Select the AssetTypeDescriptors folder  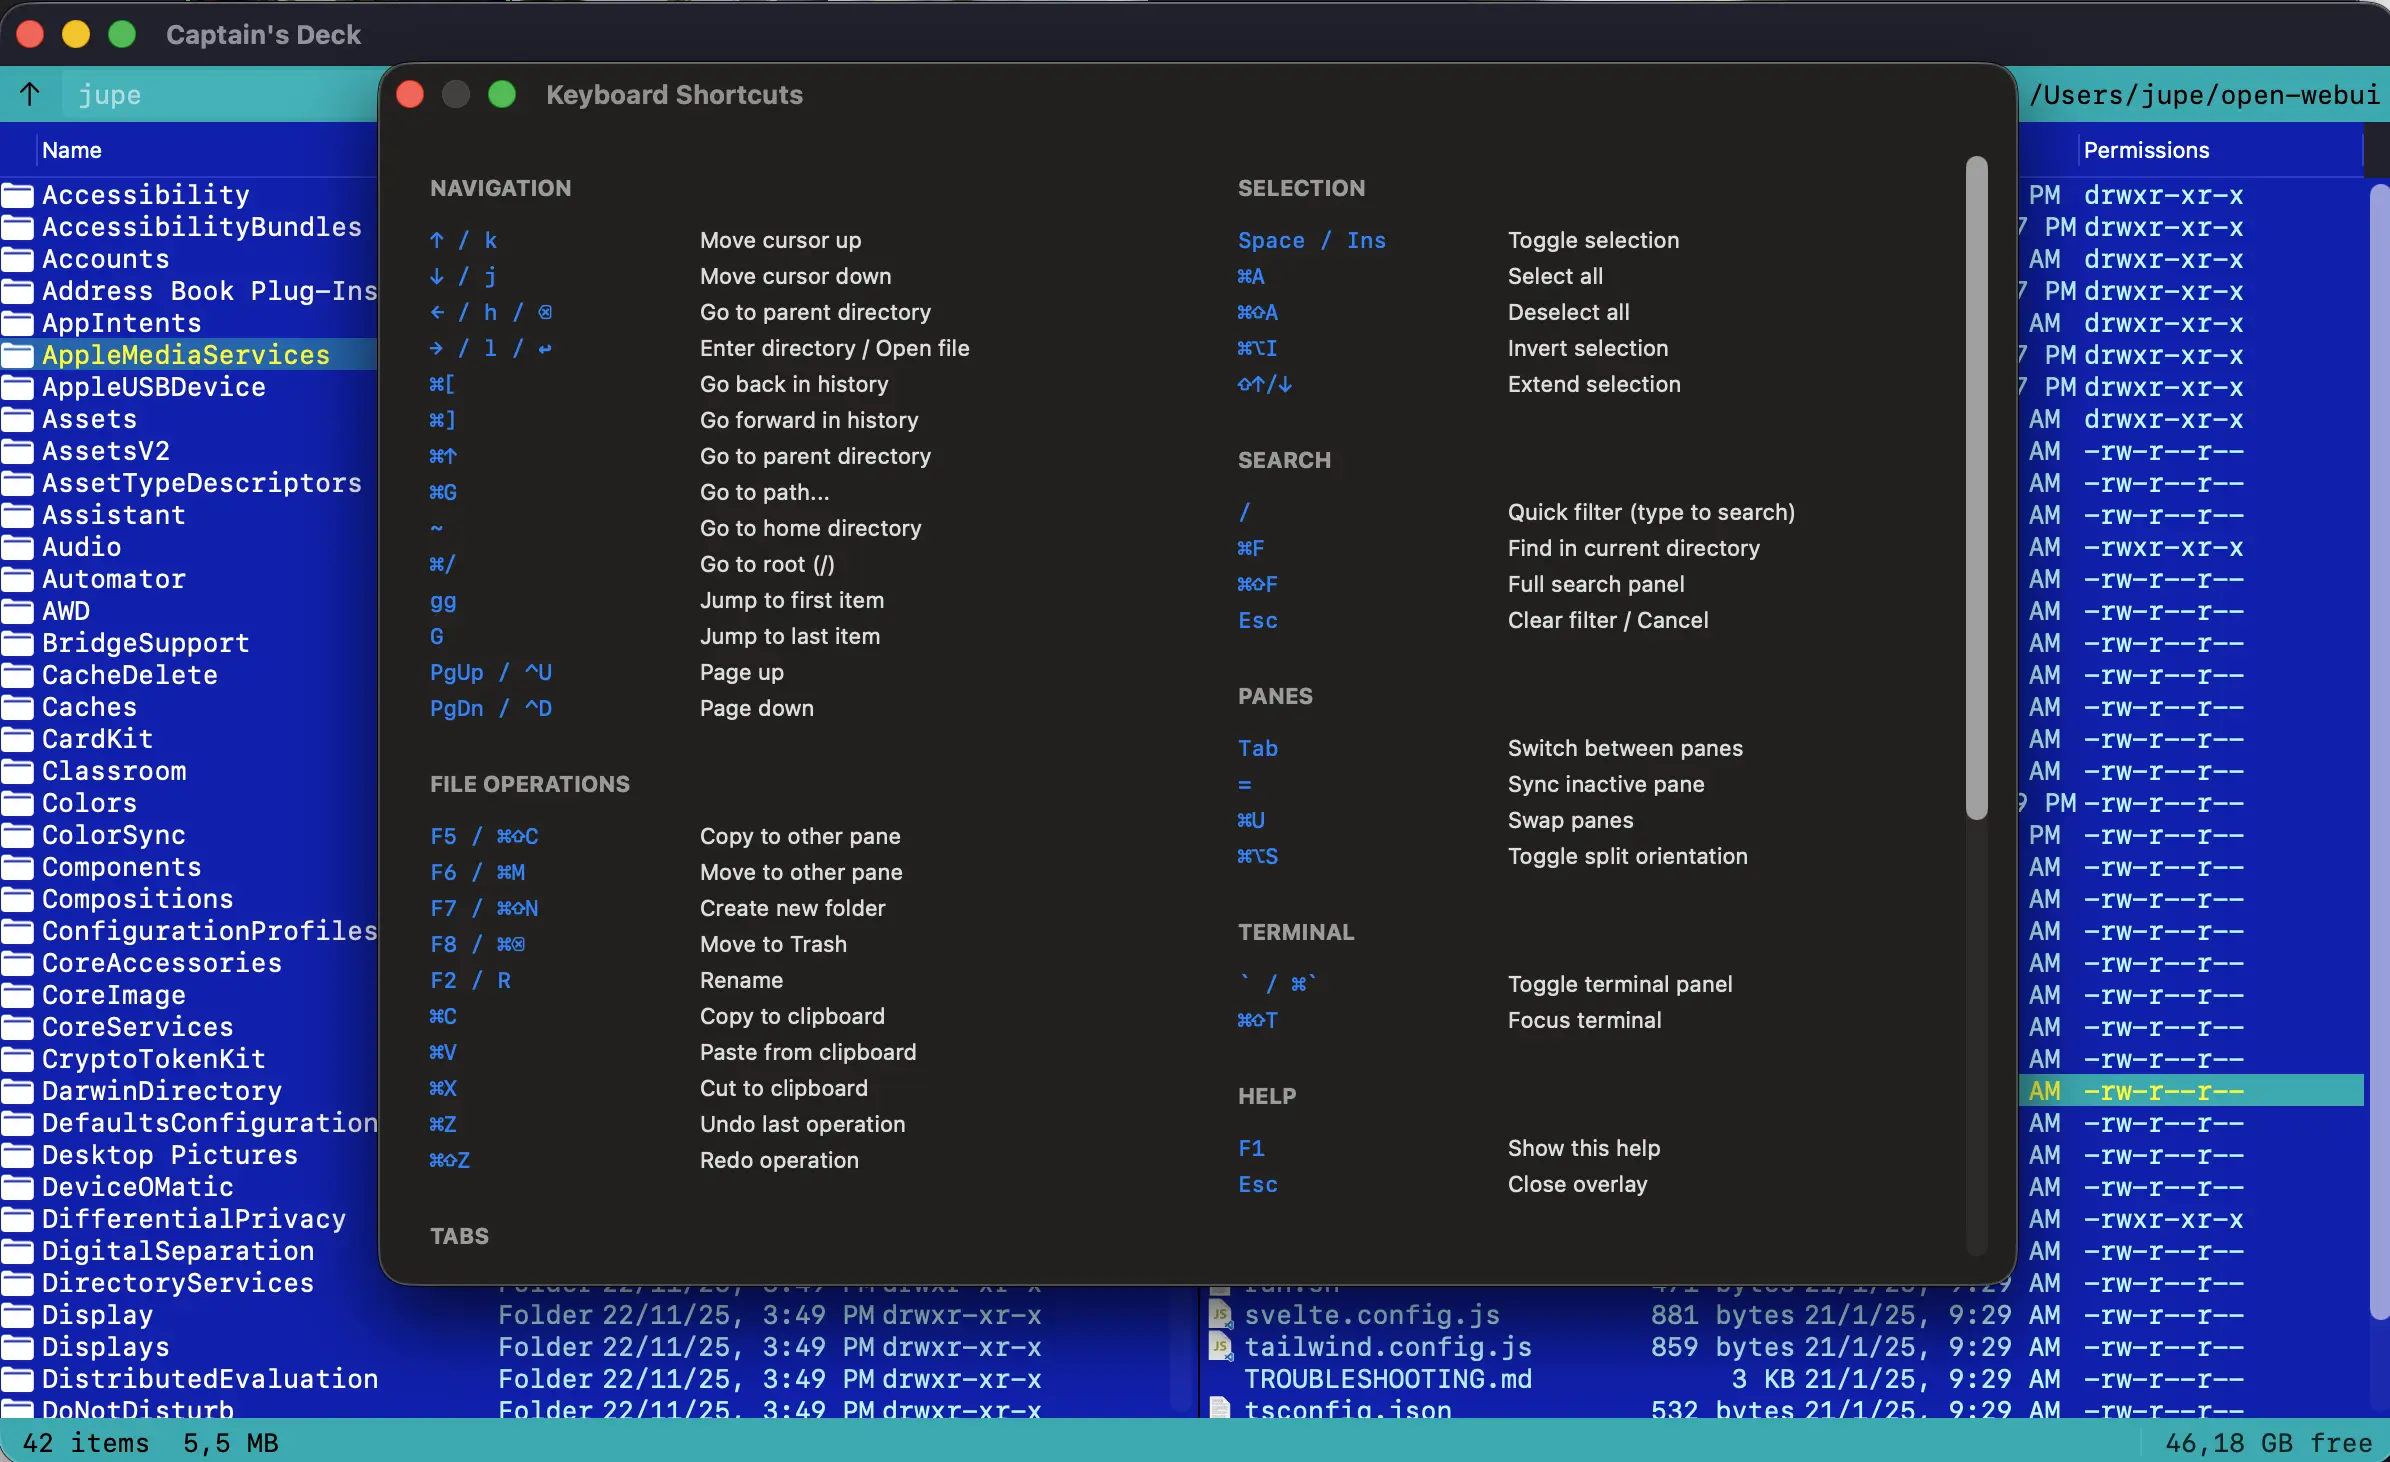point(202,483)
